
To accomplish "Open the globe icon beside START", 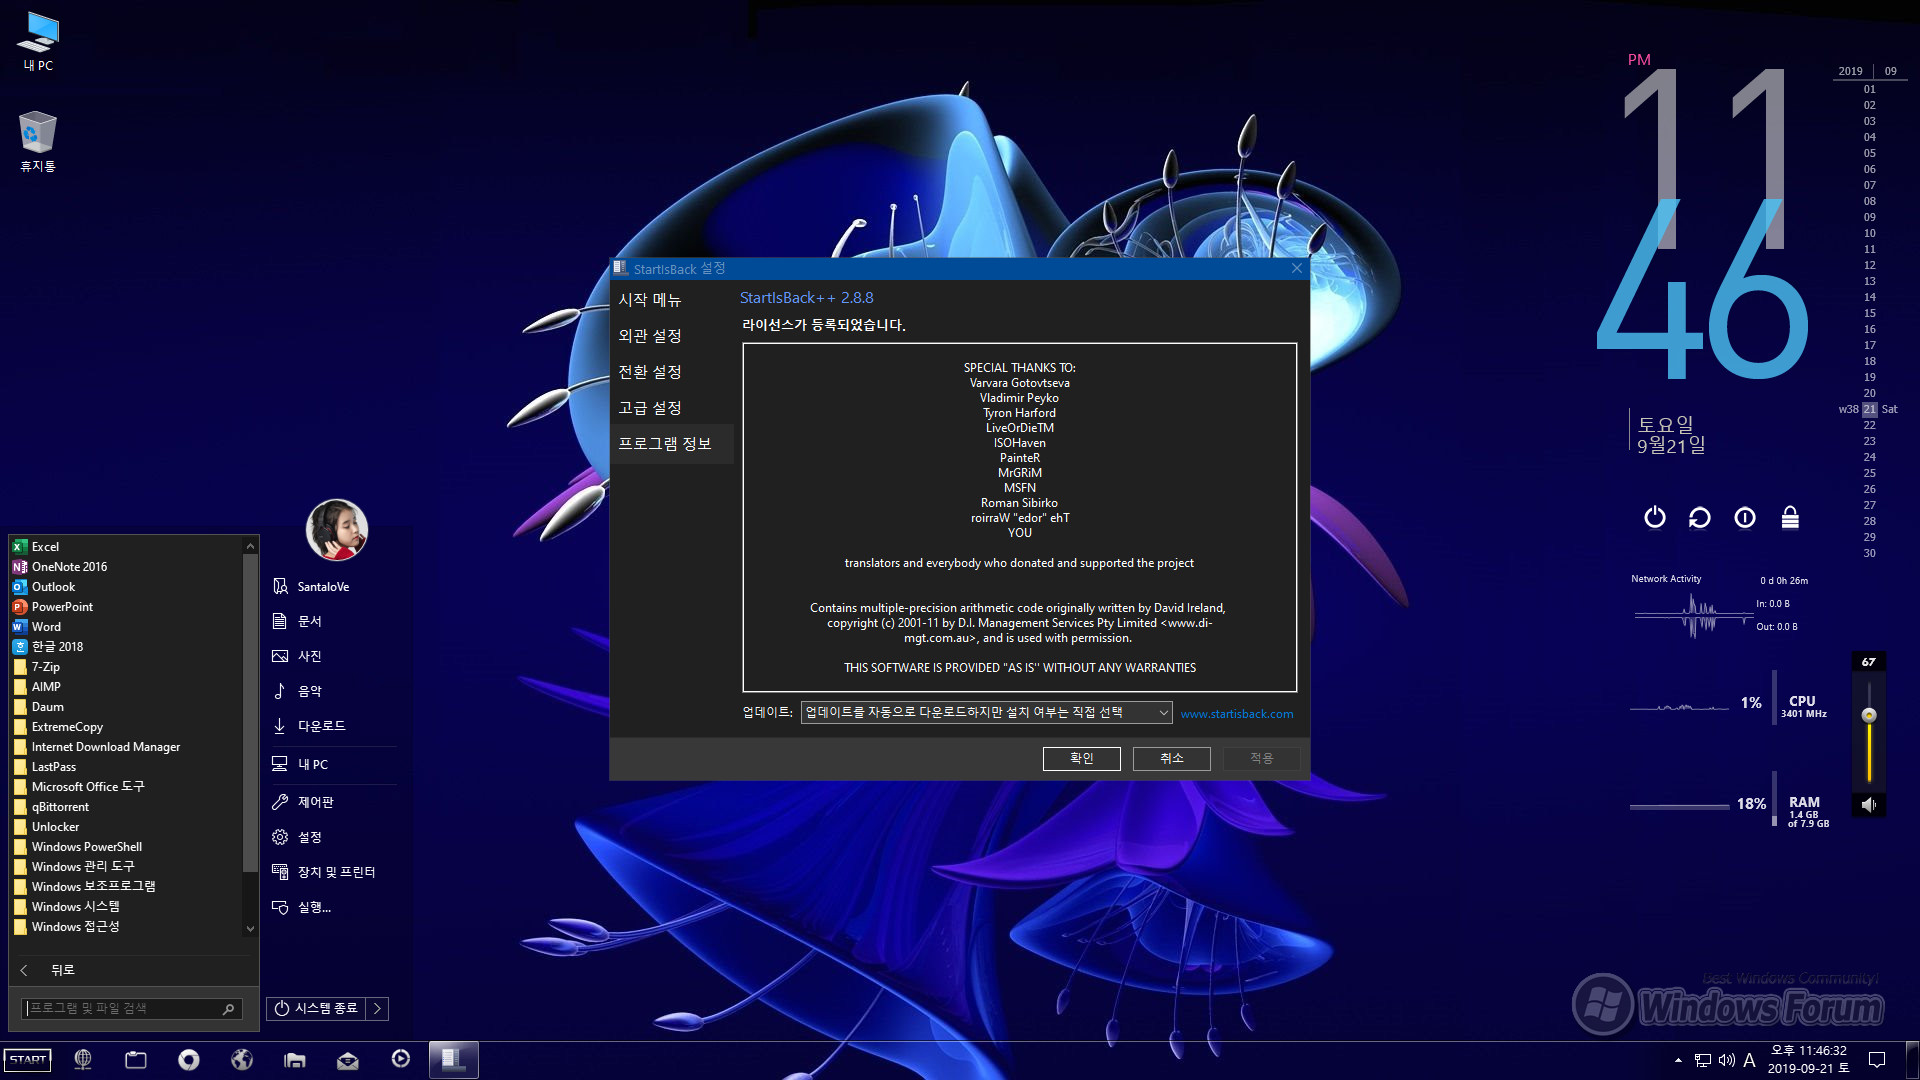I will coord(83,1060).
